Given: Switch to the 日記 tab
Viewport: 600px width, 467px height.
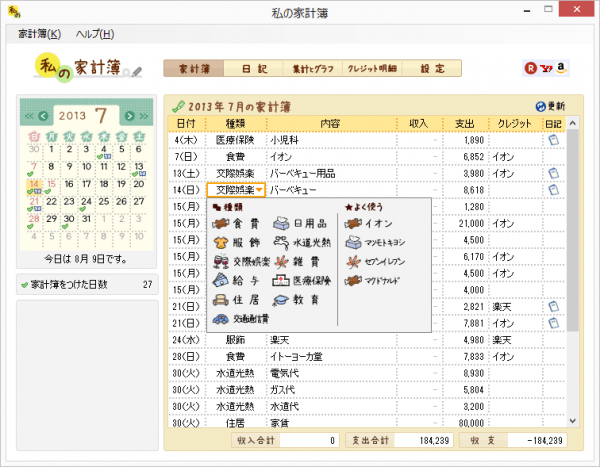Looking at the screenshot, I should (254, 69).
